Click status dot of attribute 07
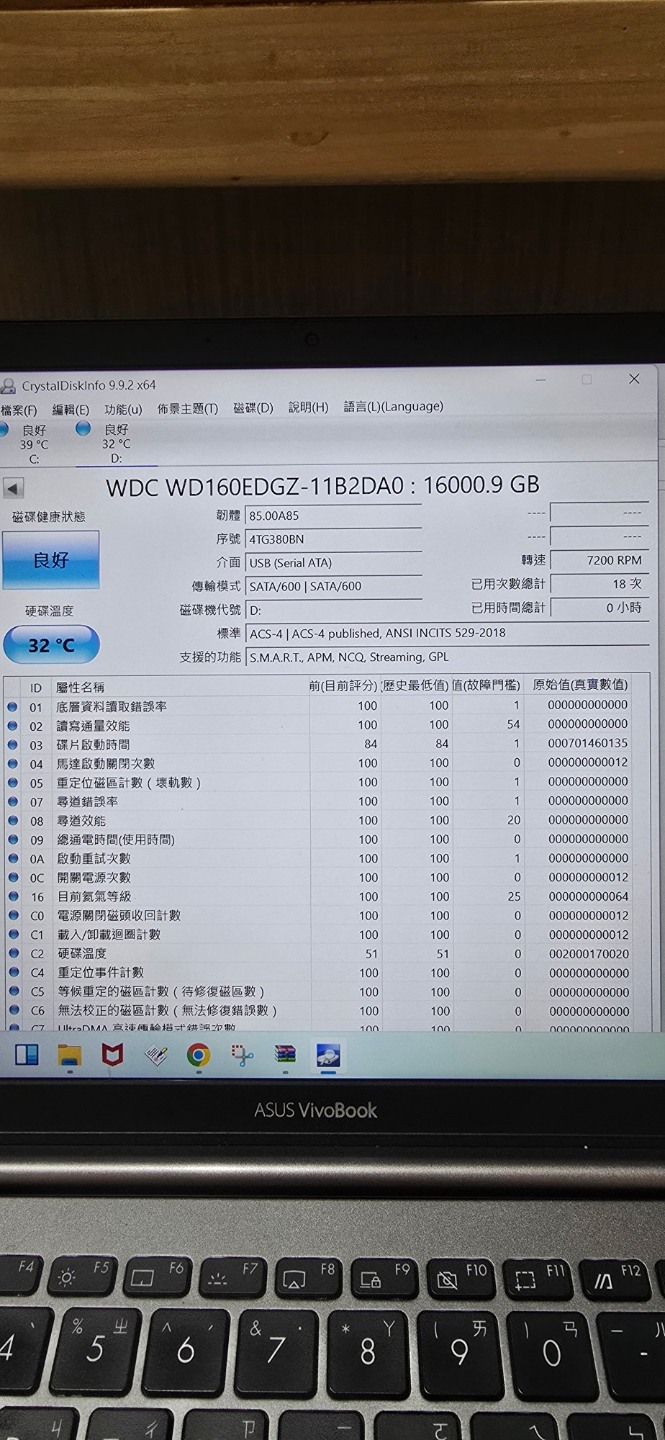665x1440 pixels. tap(13, 801)
